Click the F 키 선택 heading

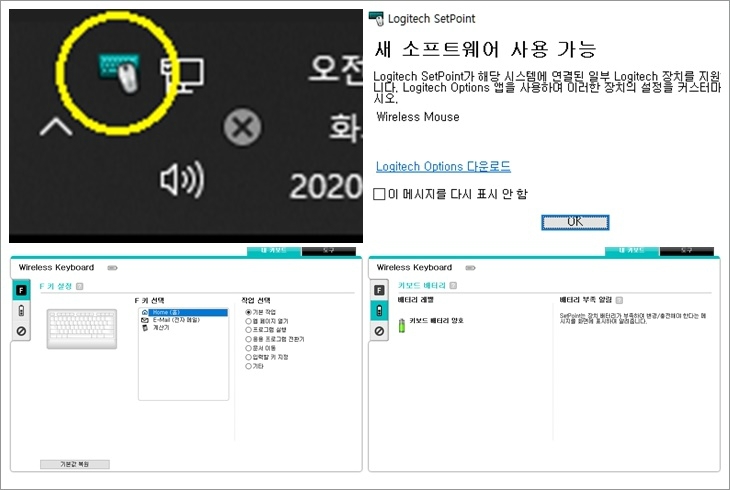coord(149,300)
